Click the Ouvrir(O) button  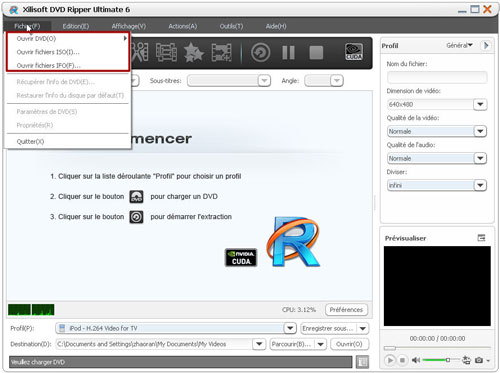[x=349, y=344]
